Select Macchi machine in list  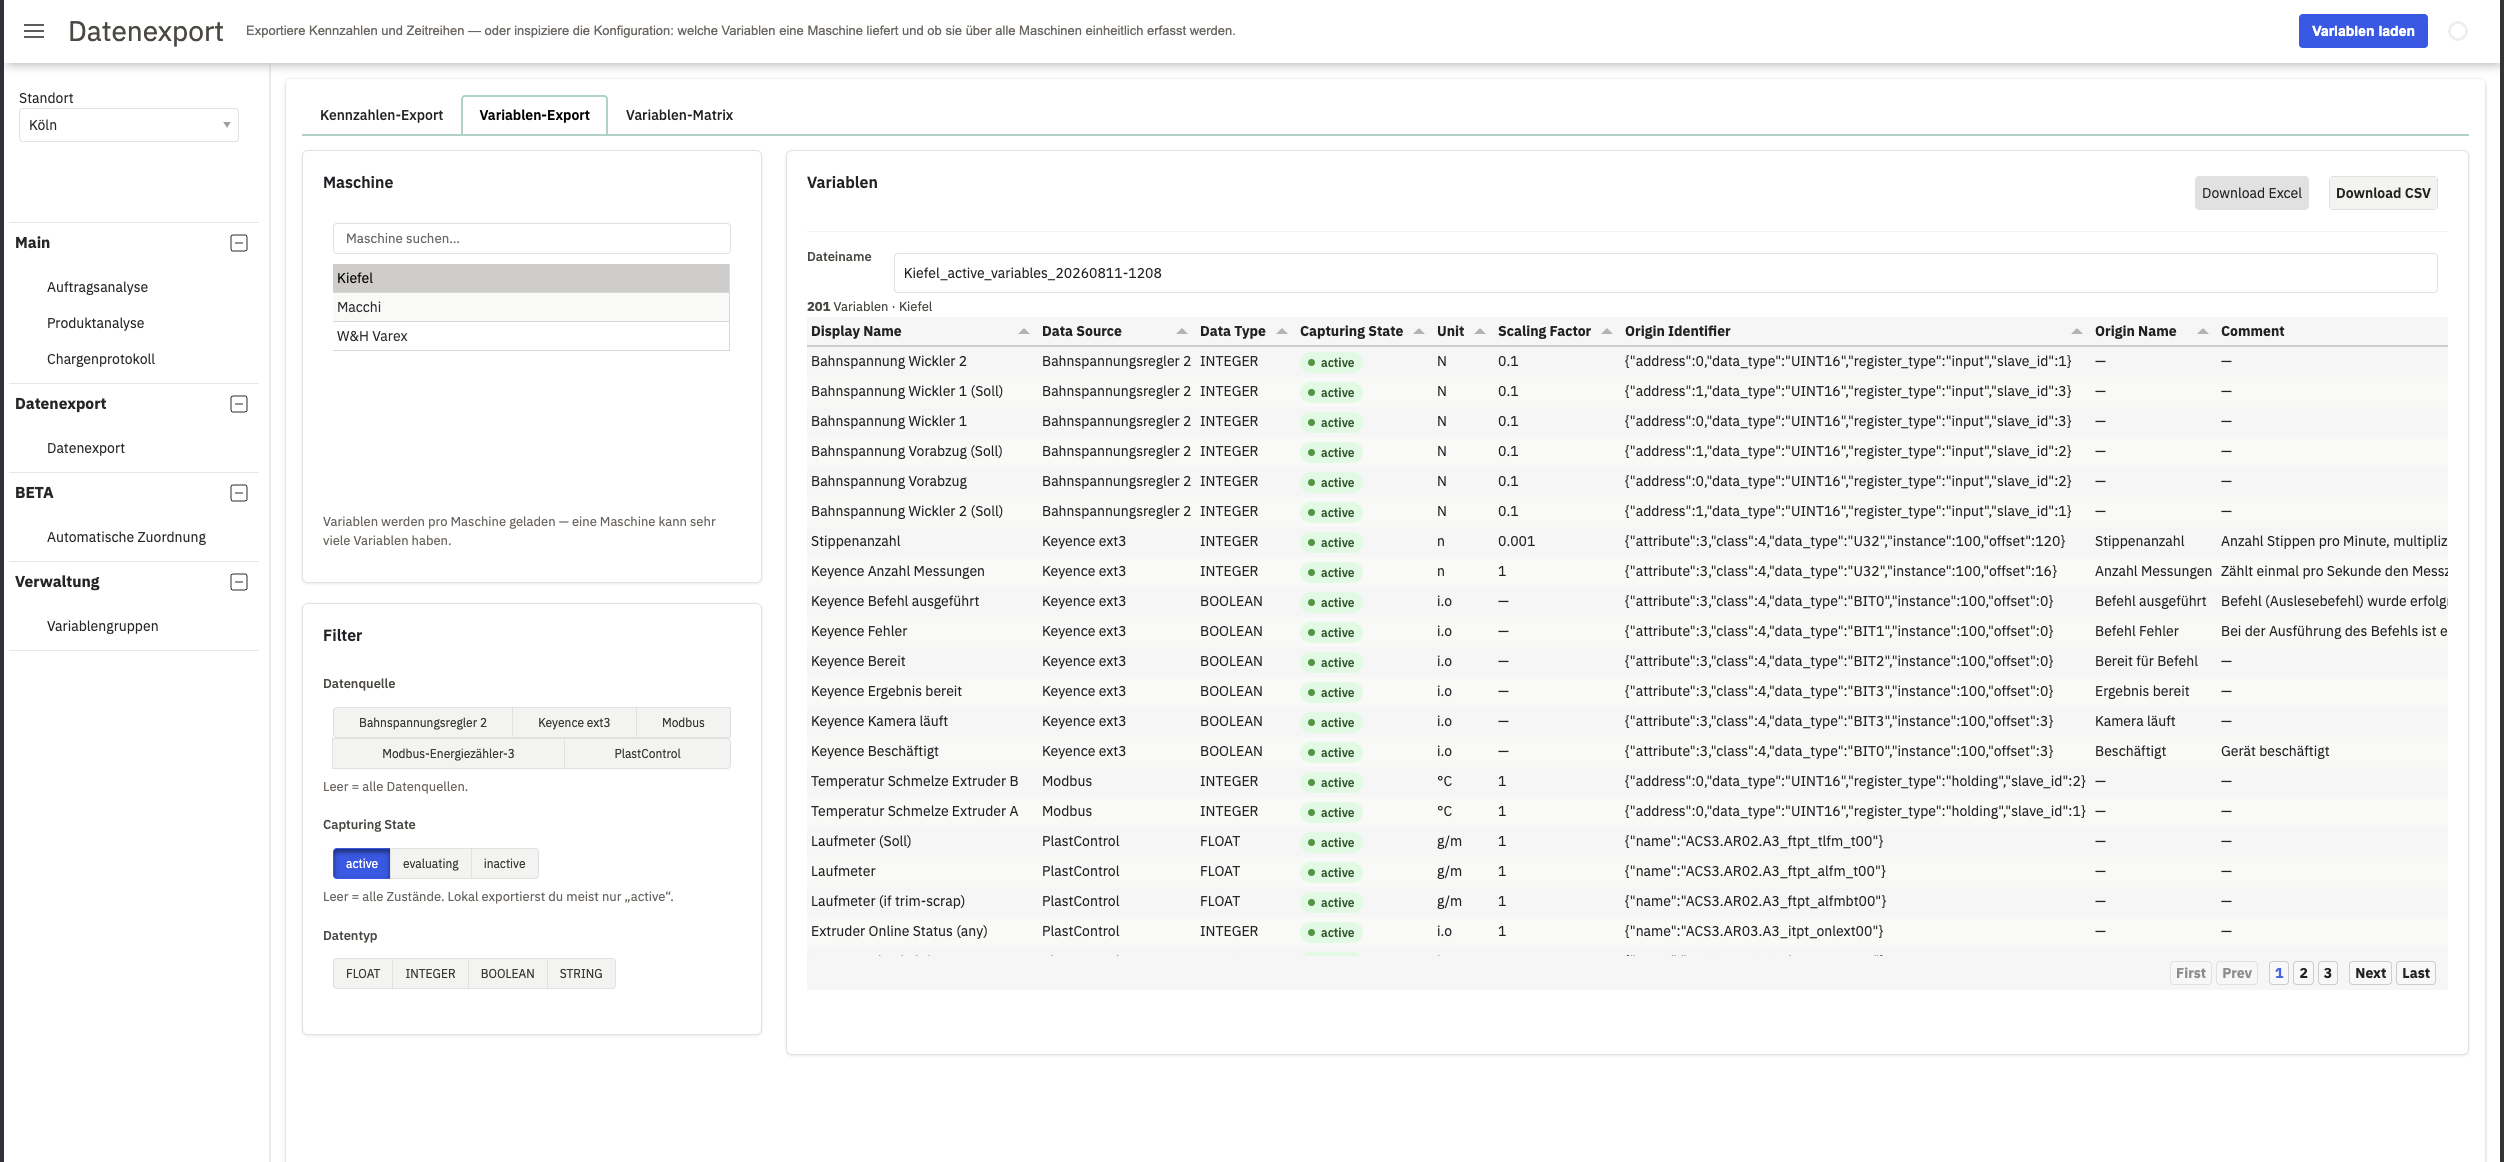click(531, 307)
